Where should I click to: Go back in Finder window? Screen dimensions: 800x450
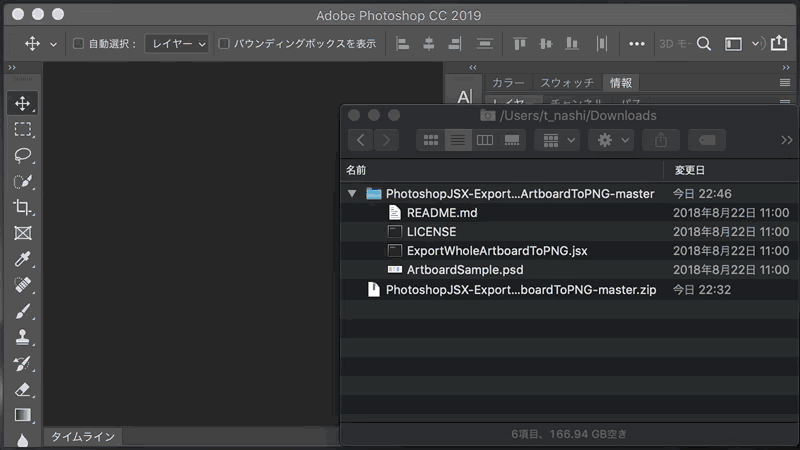[360, 140]
